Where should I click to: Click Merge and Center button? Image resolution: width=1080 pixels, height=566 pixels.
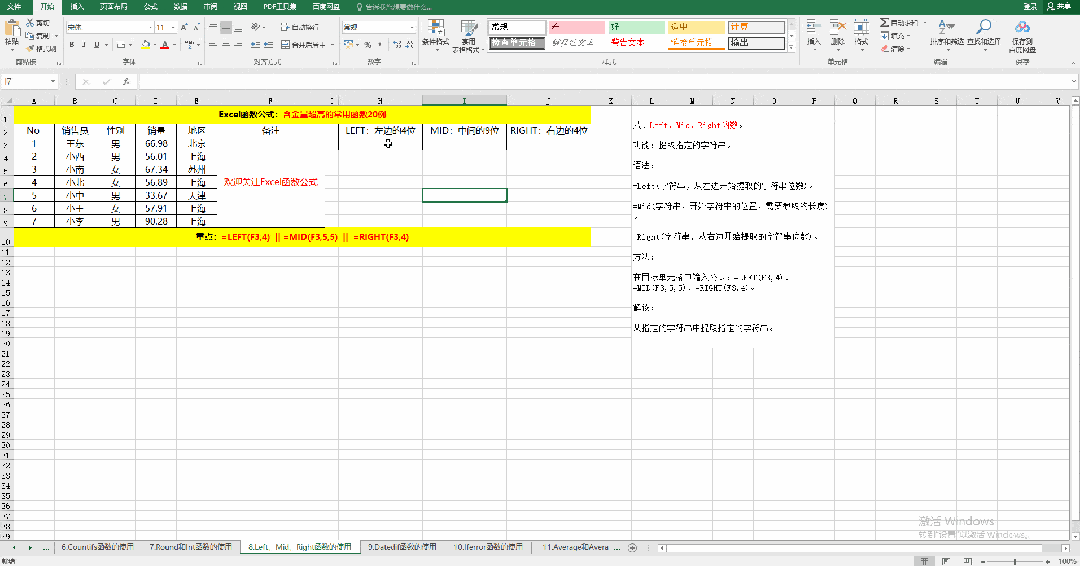click(x=304, y=45)
